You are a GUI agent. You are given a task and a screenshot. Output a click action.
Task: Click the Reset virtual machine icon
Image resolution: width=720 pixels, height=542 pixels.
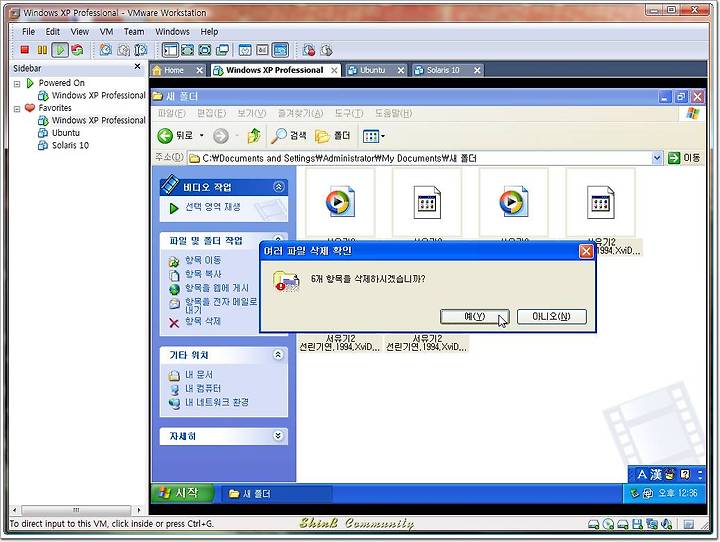[77, 50]
